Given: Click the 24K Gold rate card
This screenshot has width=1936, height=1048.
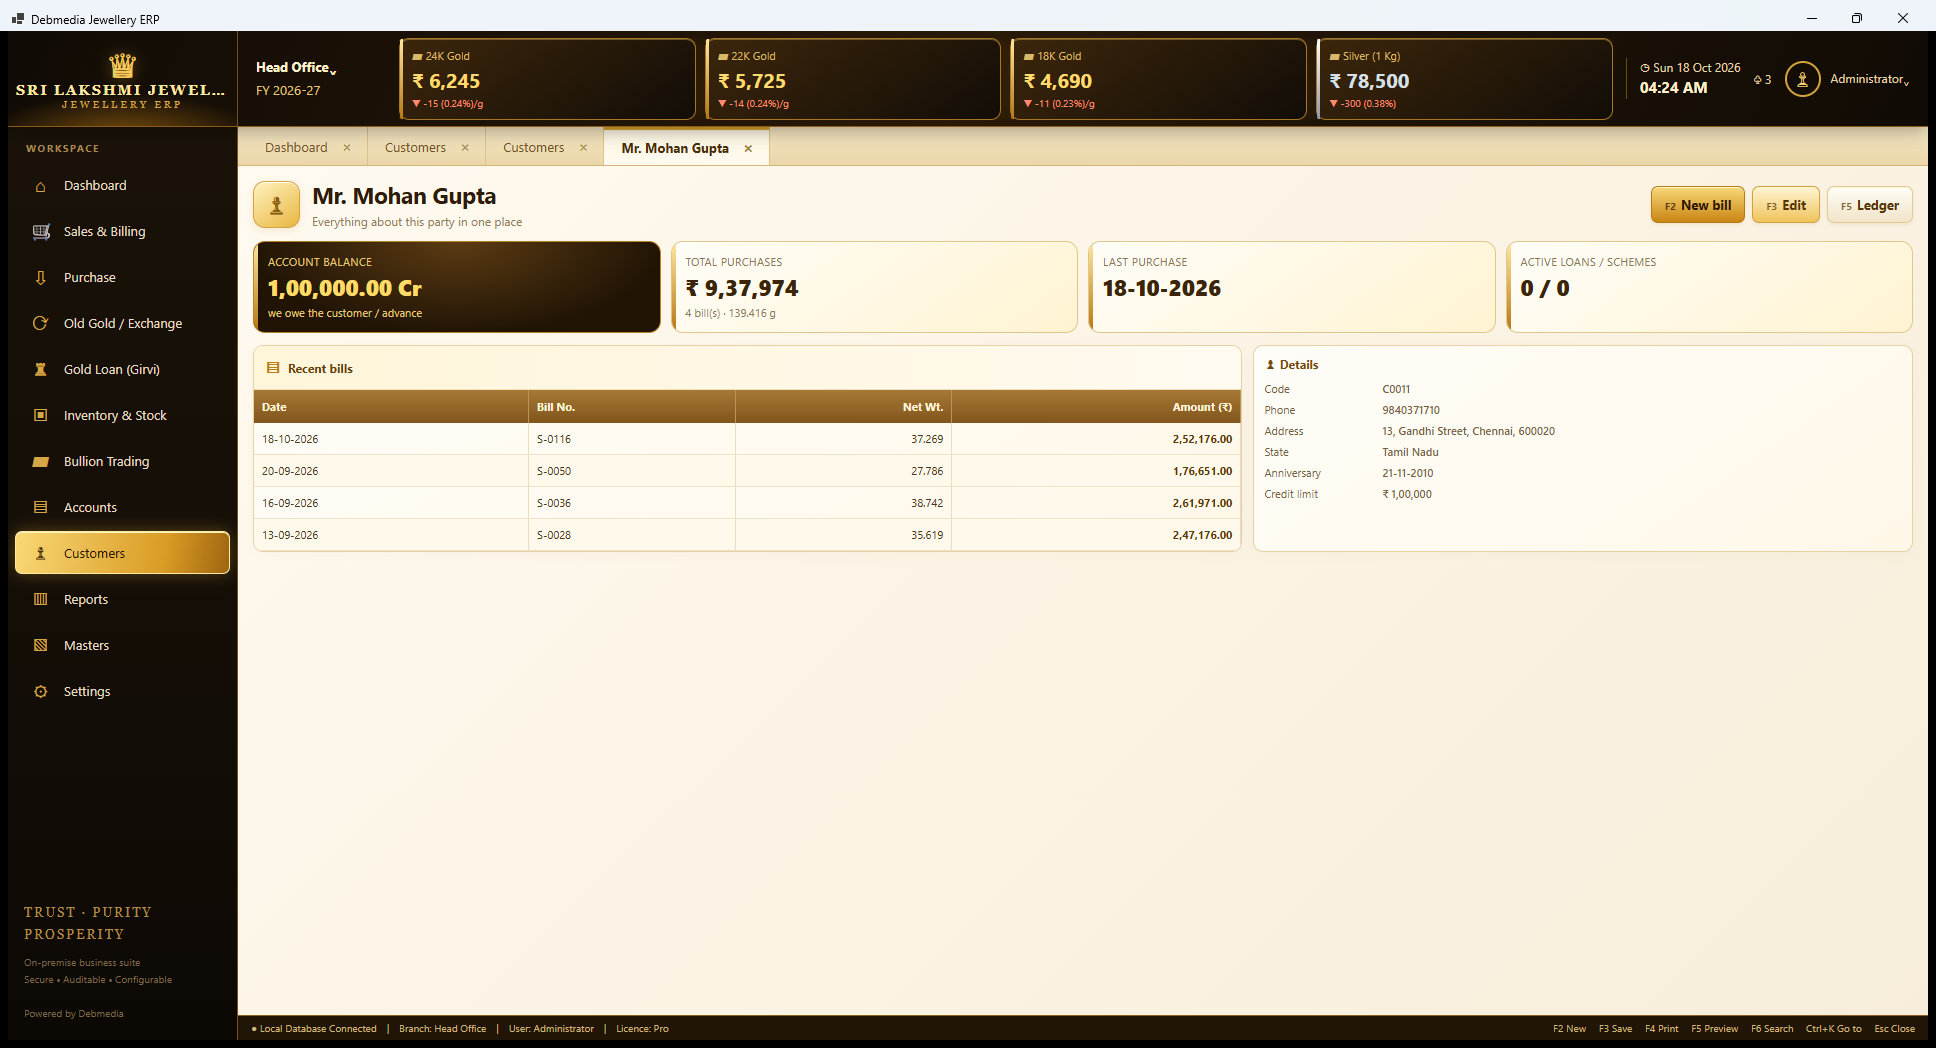Looking at the screenshot, I should (x=548, y=79).
